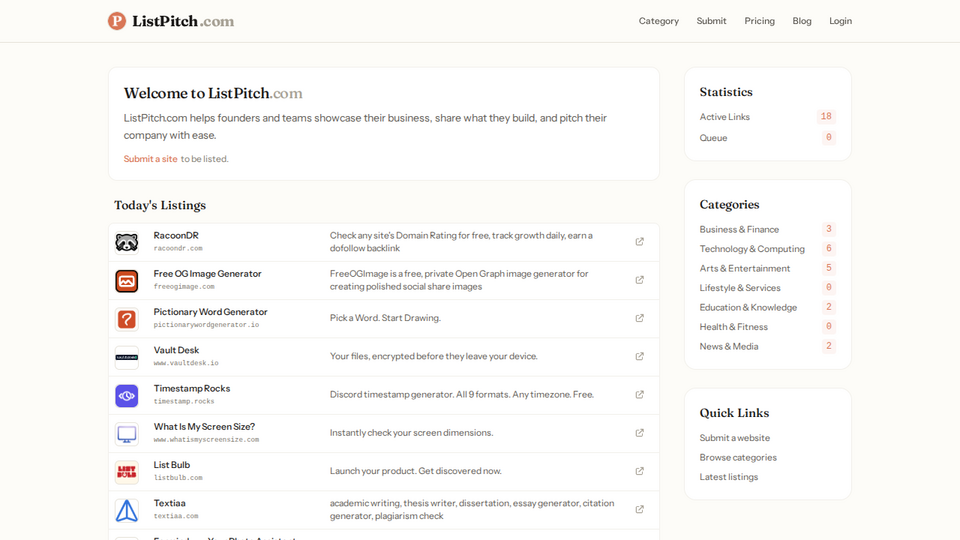This screenshot has height=540, width=960.
Task: Open external link icon for What Is My Screen Size
Action: click(639, 433)
